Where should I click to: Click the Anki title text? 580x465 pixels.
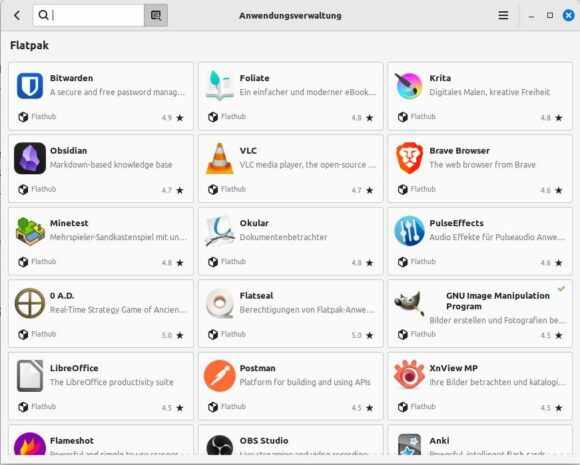439,441
